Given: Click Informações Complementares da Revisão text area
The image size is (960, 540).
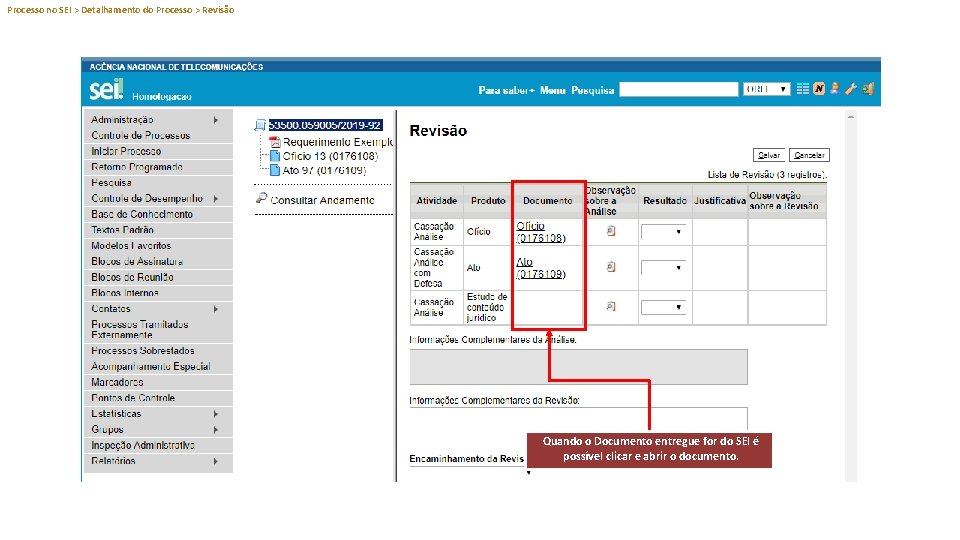Looking at the screenshot, I should click(579, 419).
